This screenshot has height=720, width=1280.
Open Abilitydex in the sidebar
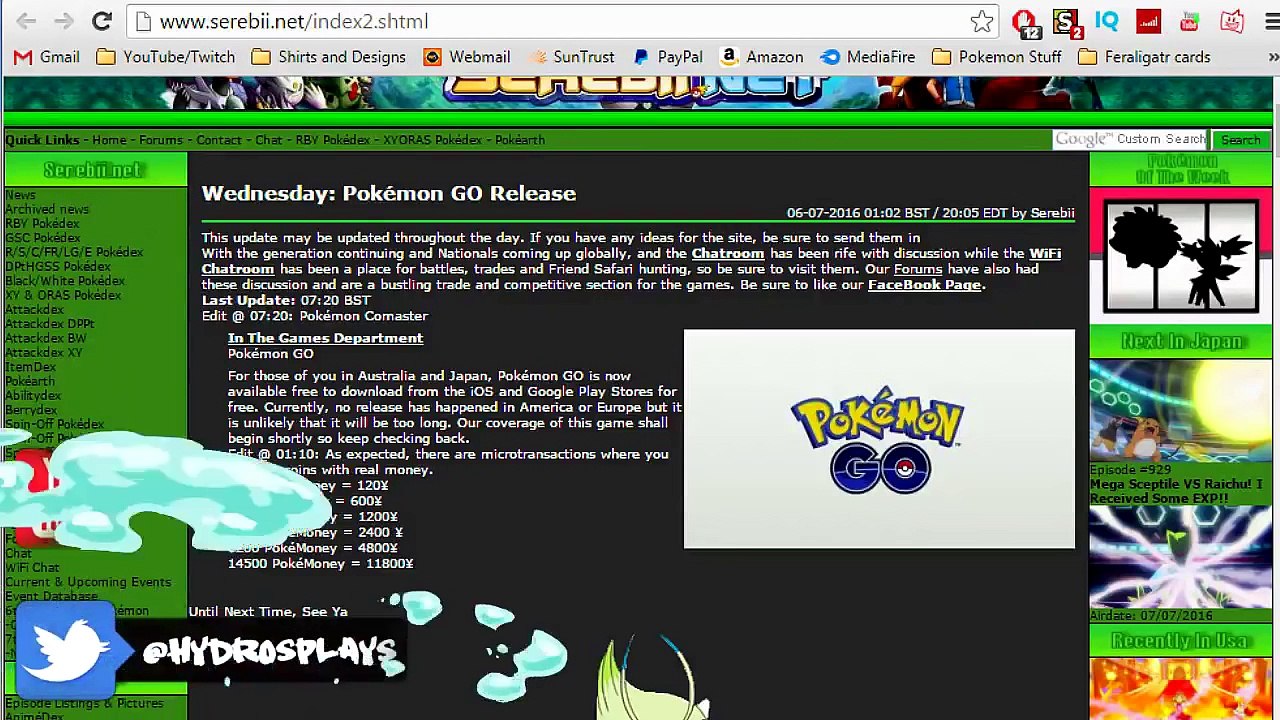tap(33, 396)
